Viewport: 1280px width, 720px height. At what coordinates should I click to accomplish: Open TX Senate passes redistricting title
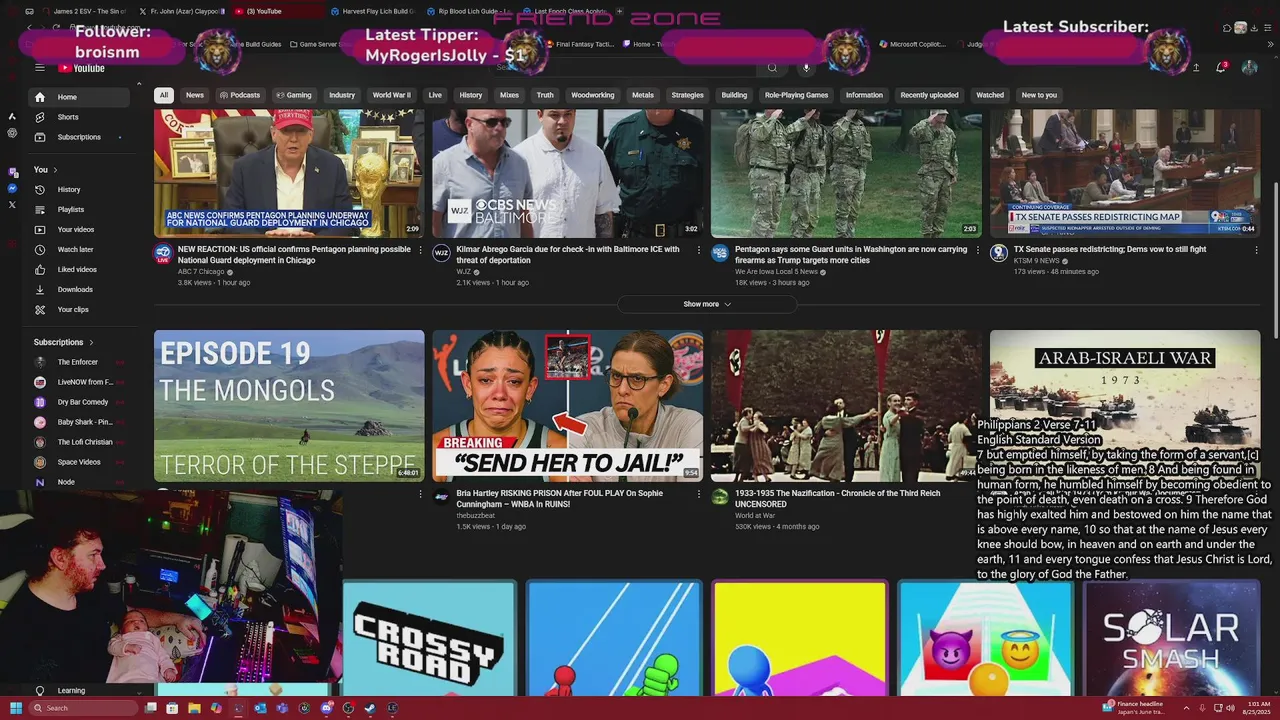point(1110,249)
